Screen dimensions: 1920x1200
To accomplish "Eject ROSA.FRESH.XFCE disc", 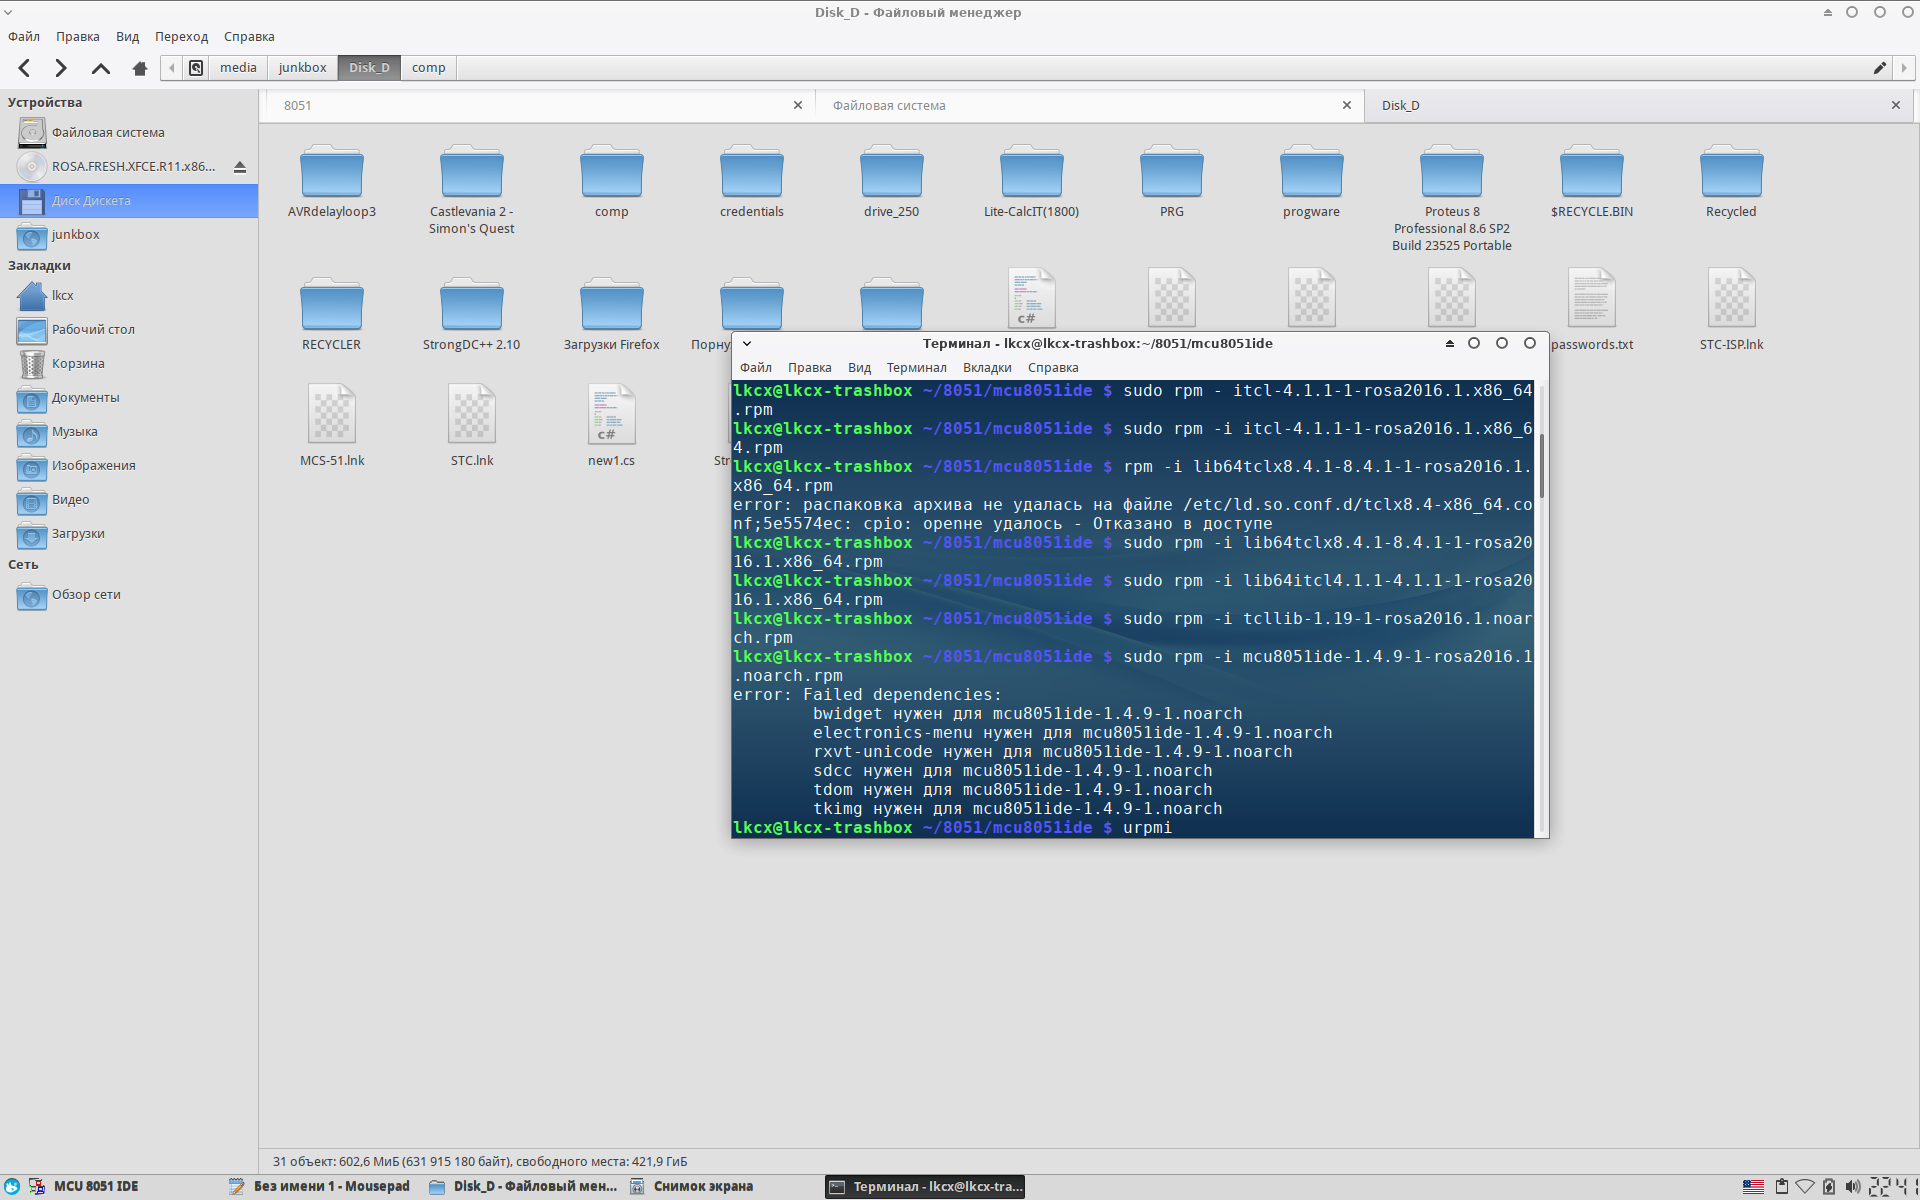I will click(x=240, y=167).
